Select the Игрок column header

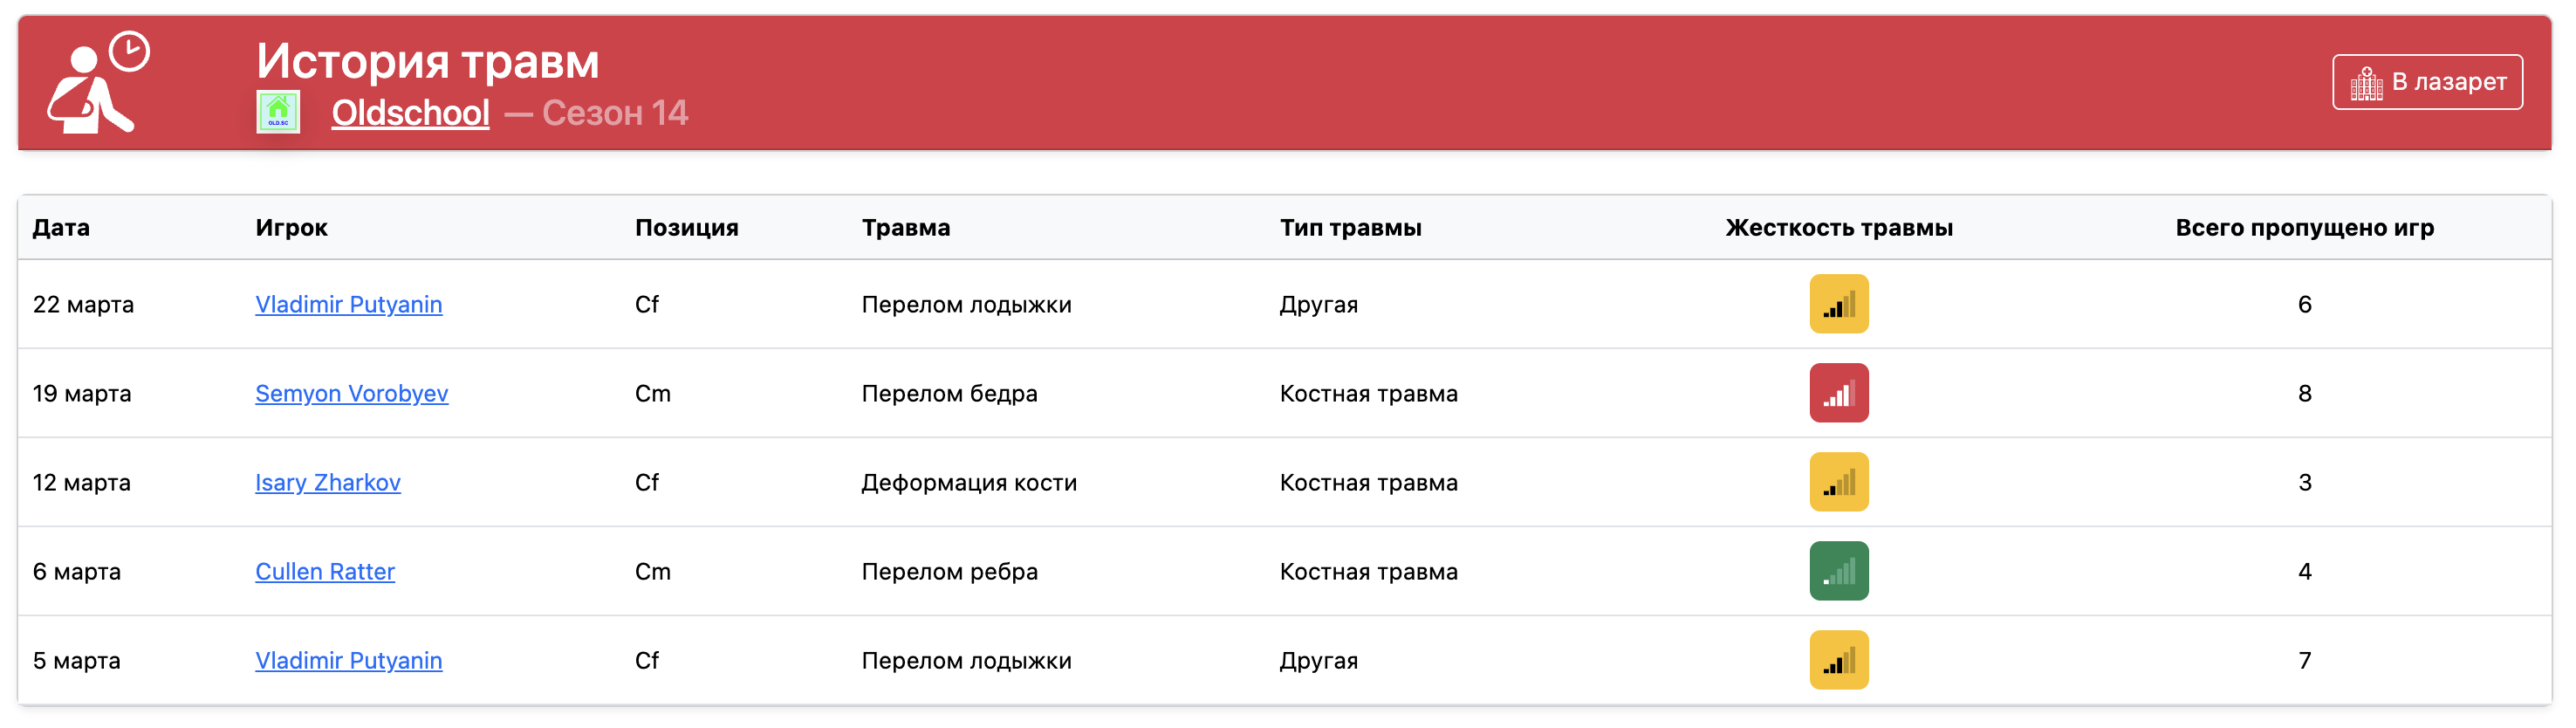[292, 227]
